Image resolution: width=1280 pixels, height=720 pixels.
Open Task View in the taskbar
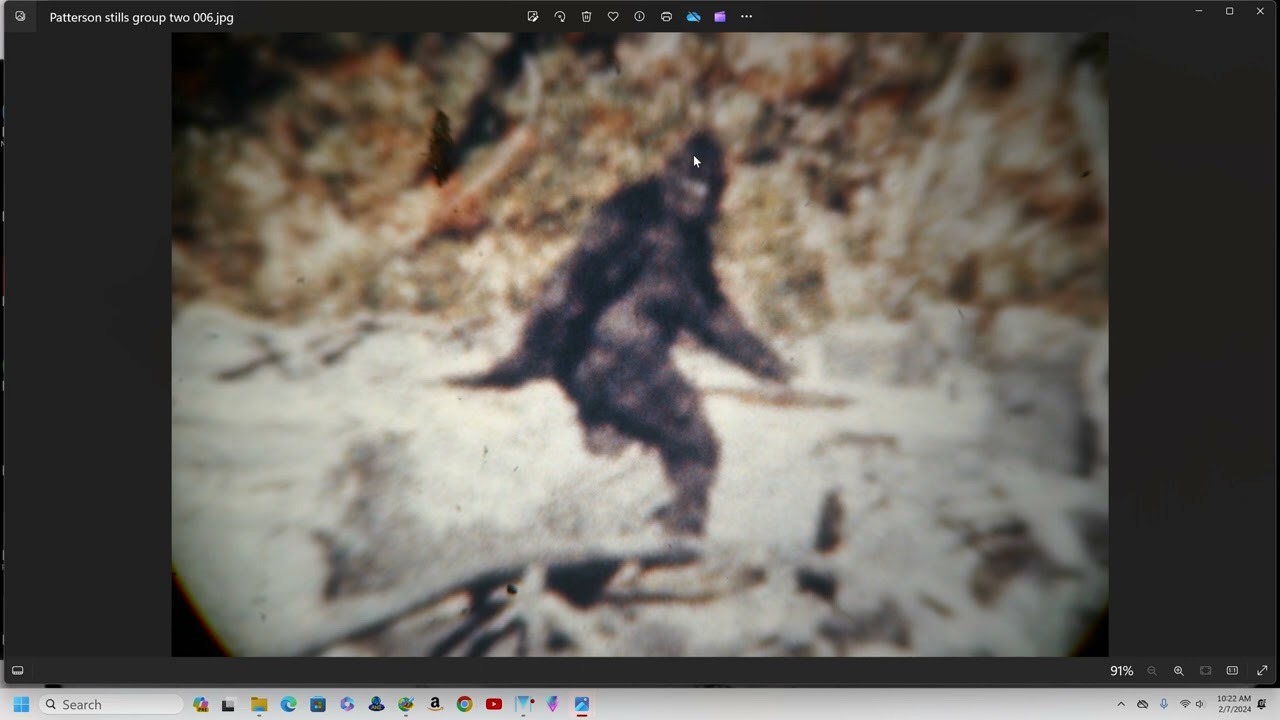[x=228, y=704]
